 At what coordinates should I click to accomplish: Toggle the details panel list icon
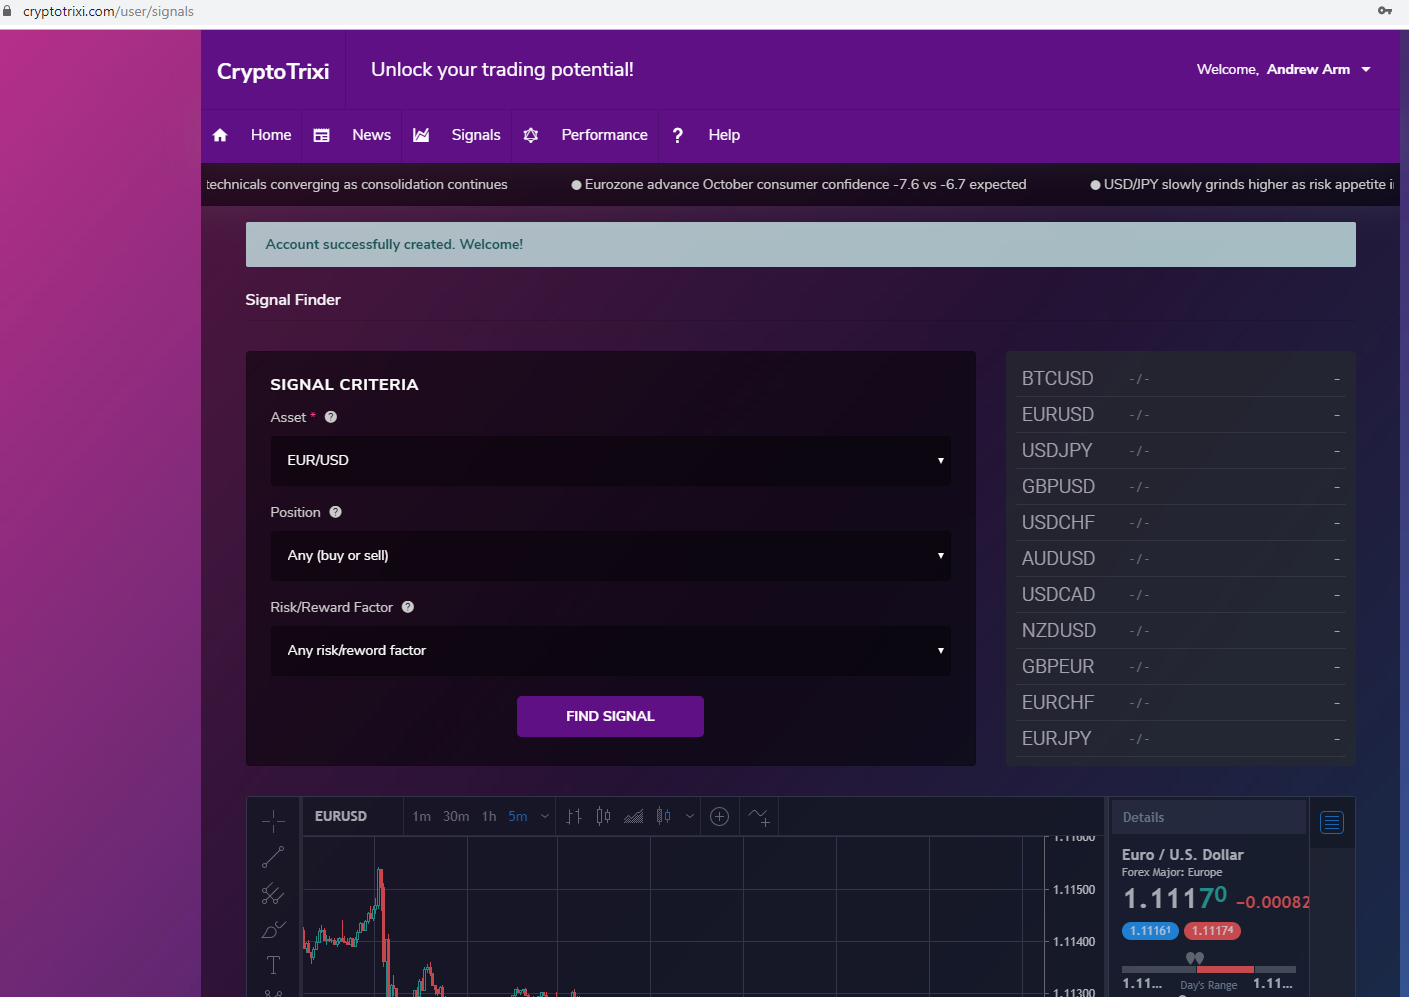click(x=1332, y=823)
